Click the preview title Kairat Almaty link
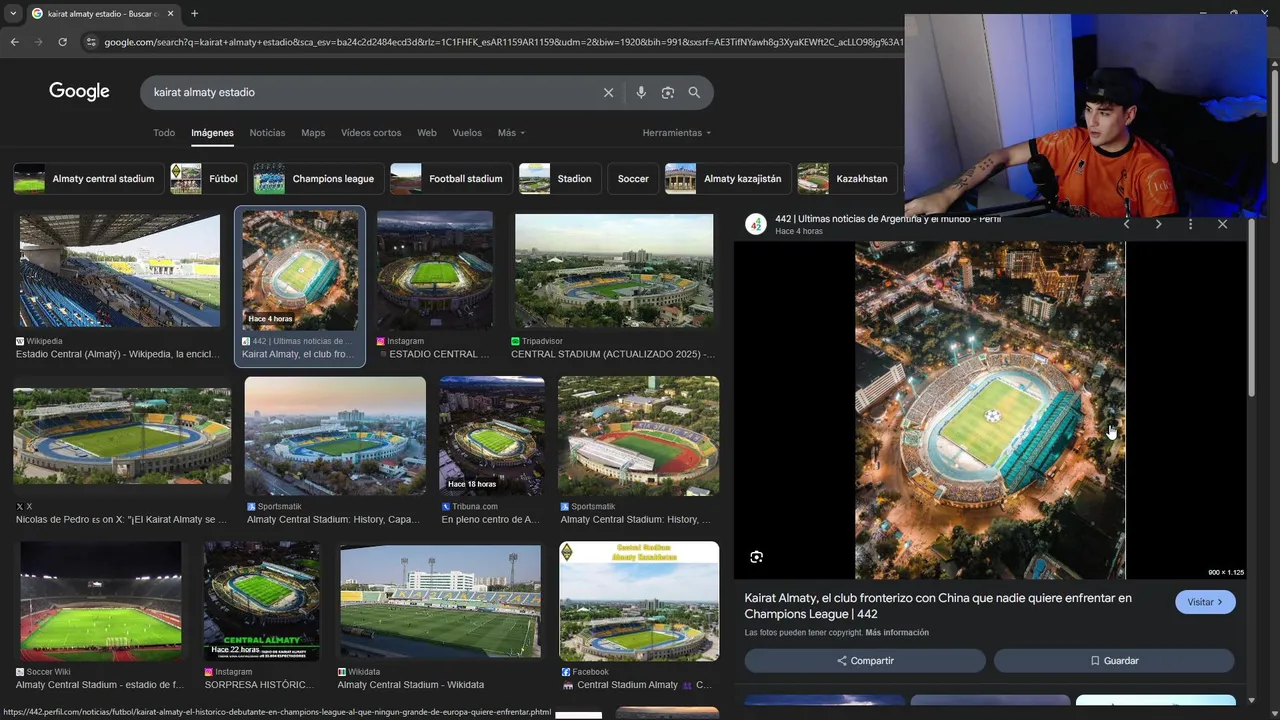Screen dimensions: 1280x720 tap(938, 606)
